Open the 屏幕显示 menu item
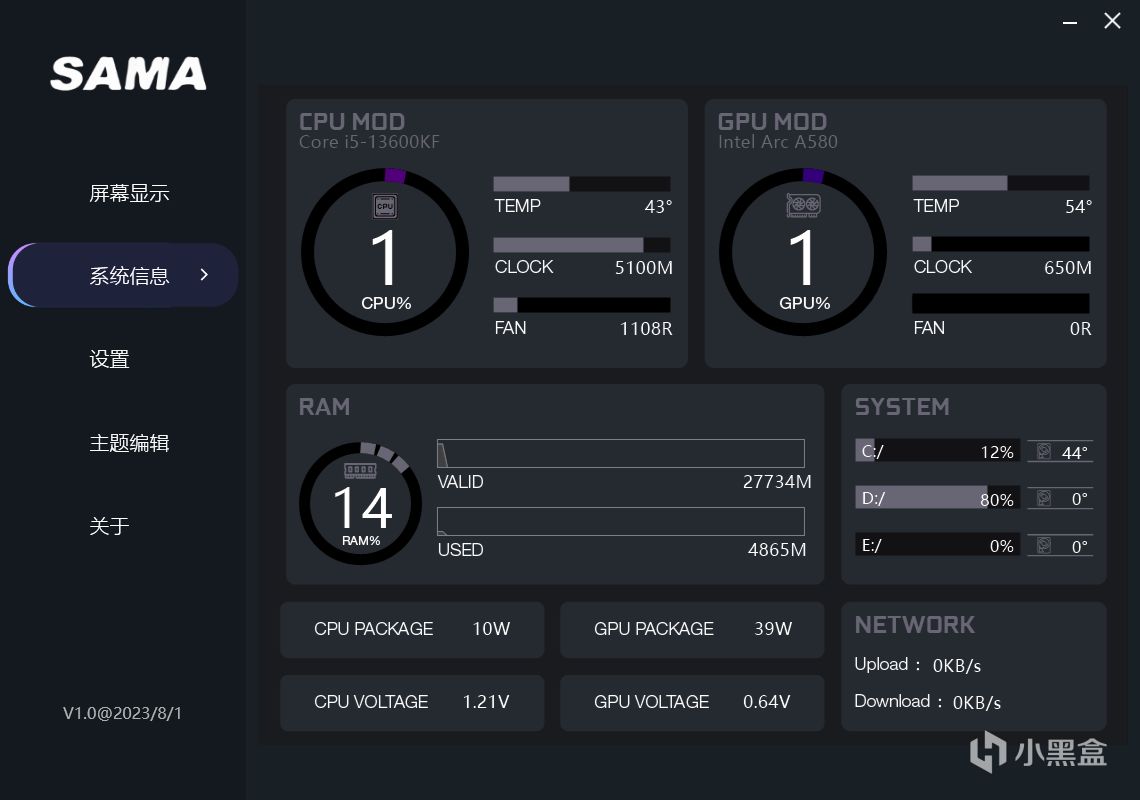The height and width of the screenshot is (800, 1140). [x=129, y=193]
